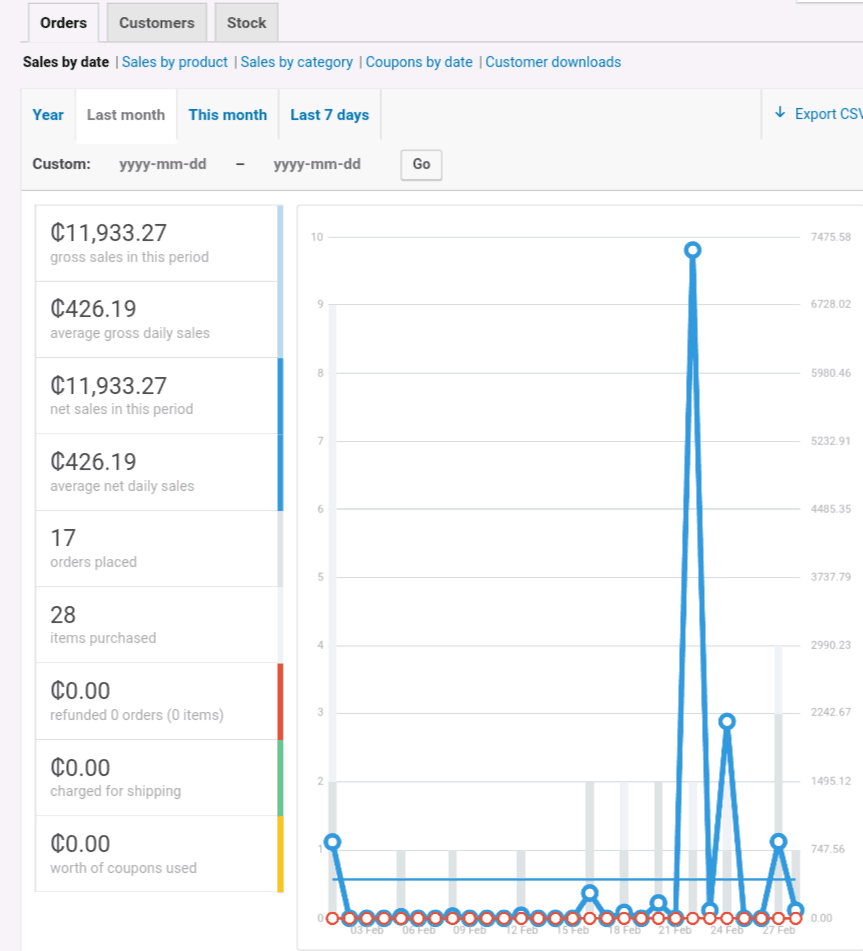Open Sales by product report
The width and height of the screenshot is (863, 951).
[x=175, y=62]
